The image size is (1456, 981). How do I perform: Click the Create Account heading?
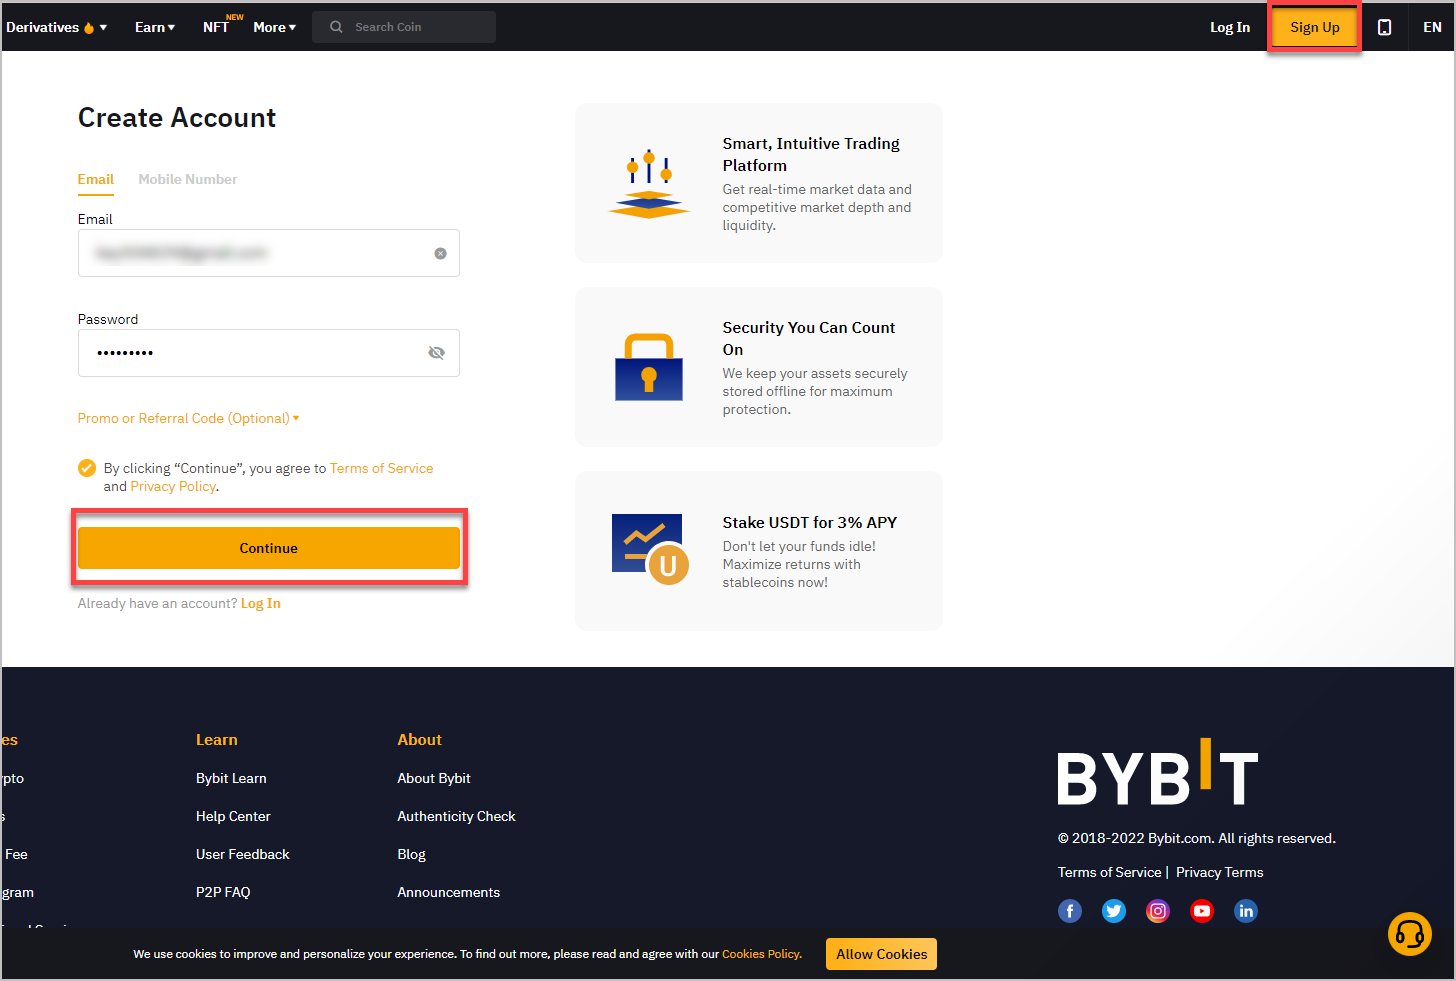[x=177, y=118]
